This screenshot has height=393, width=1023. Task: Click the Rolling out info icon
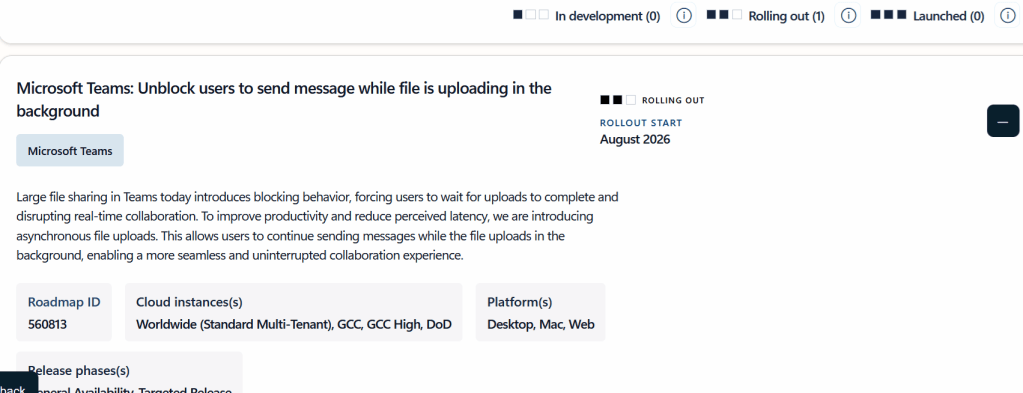pyautogui.click(x=847, y=16)
